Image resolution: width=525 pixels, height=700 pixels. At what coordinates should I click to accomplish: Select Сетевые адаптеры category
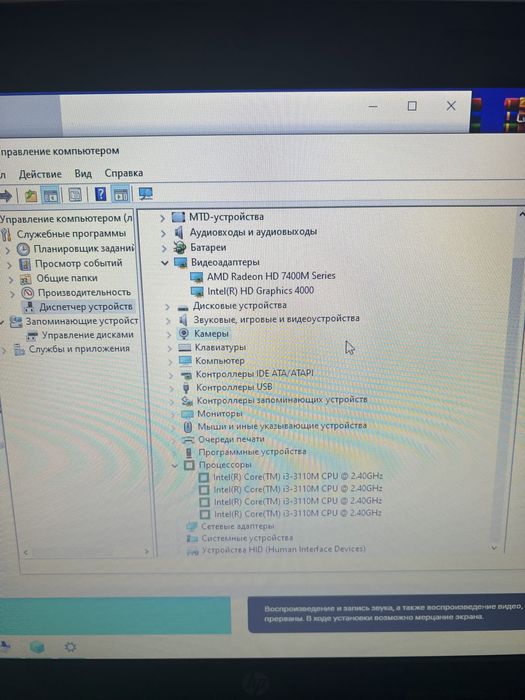tap(238, 526)
